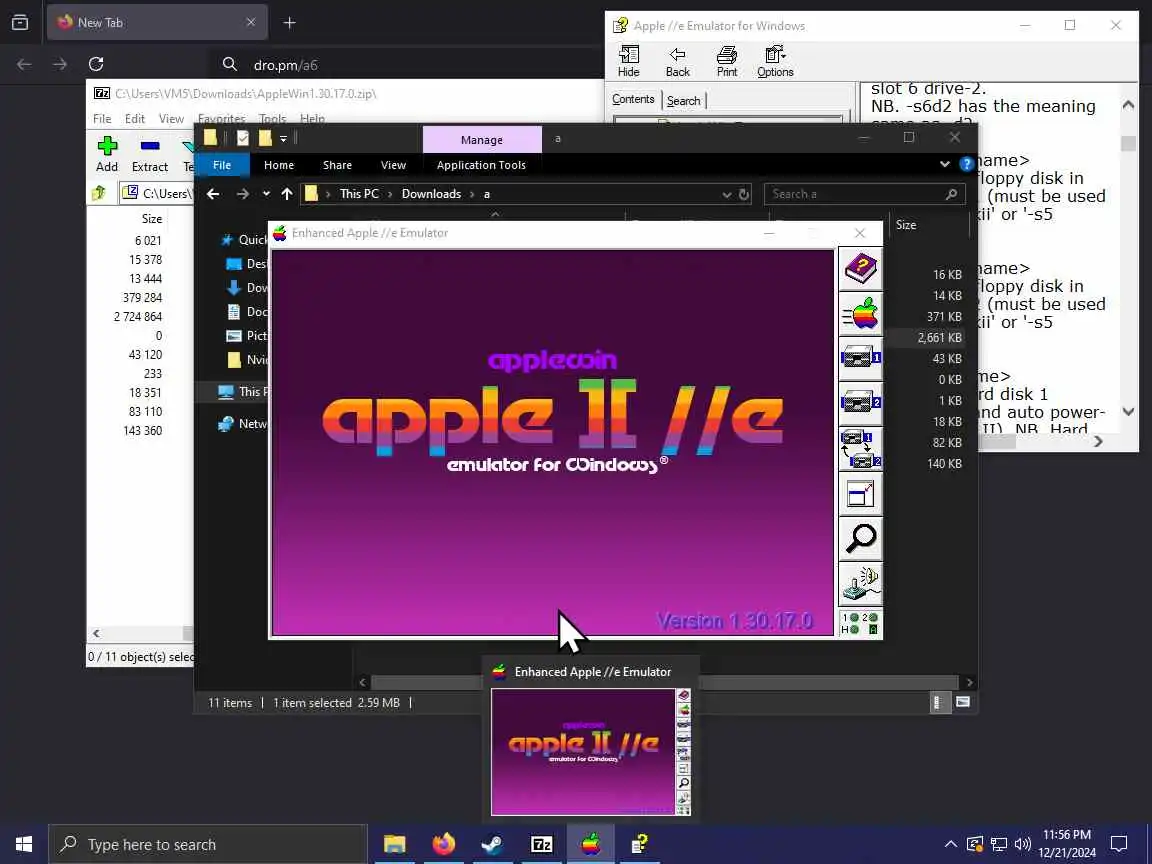Open Edit menu in 7-Zip
Viewport: 1152px width, 864px height.
[134, 118]
